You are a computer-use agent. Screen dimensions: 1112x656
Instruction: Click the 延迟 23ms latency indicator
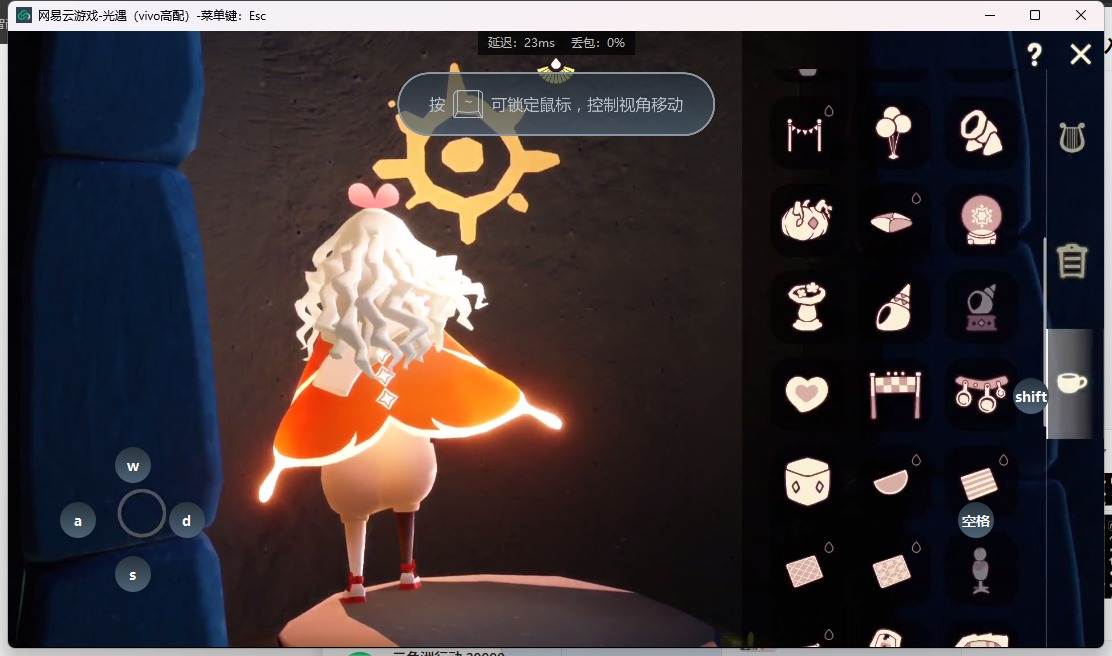[x=521, y=43]
